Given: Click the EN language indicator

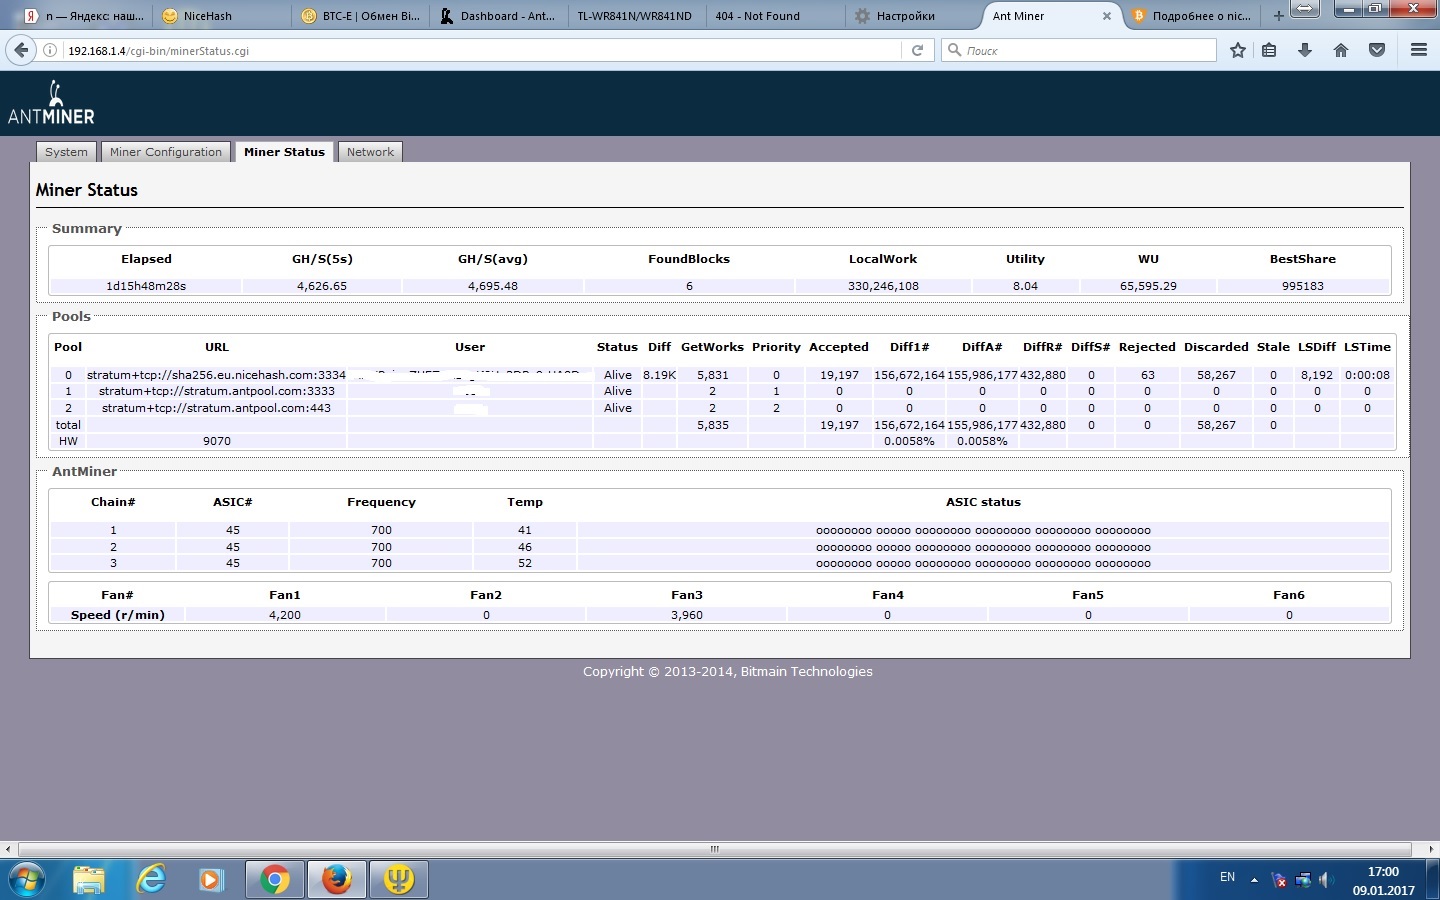Looking at the screenshot, I should [x=1227, y=877].
